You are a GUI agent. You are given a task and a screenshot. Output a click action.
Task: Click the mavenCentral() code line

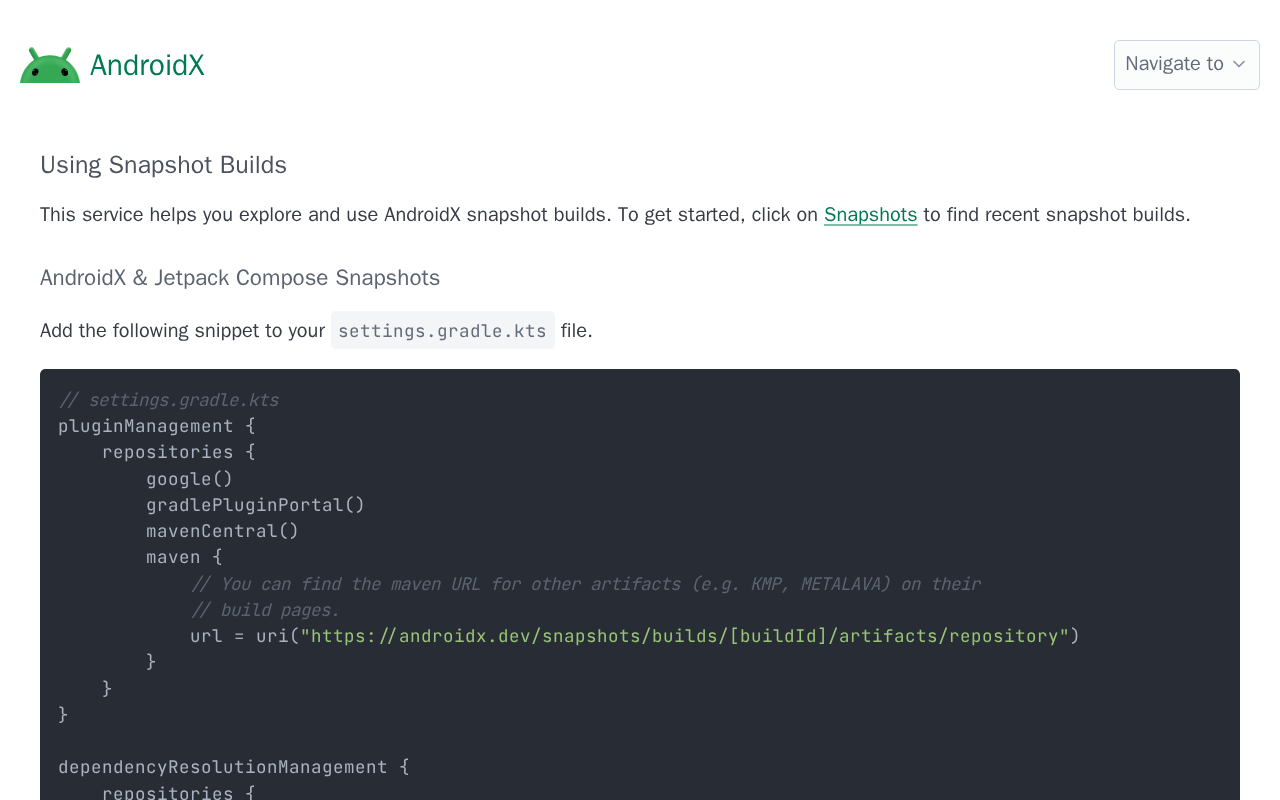[222, 531]
